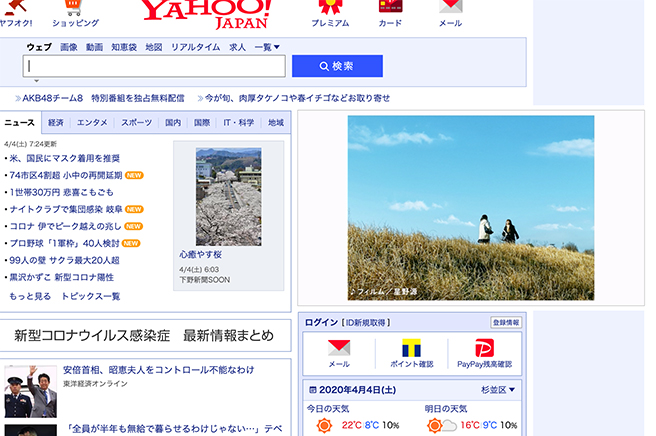Image resolution: width=656 pixels, height=436 pixels.
Task: Select the 地図 search tab
Action: pyautogui.click(x=154, y=47)
